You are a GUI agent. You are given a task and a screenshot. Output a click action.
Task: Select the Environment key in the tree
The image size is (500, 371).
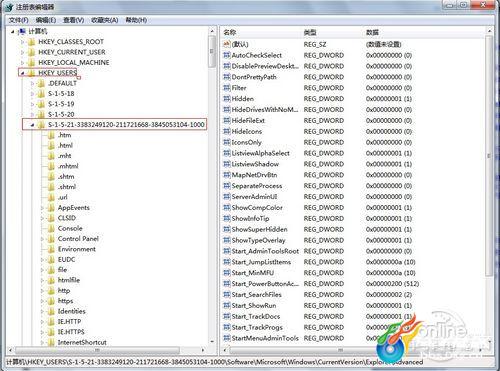(x=76, y=249)
